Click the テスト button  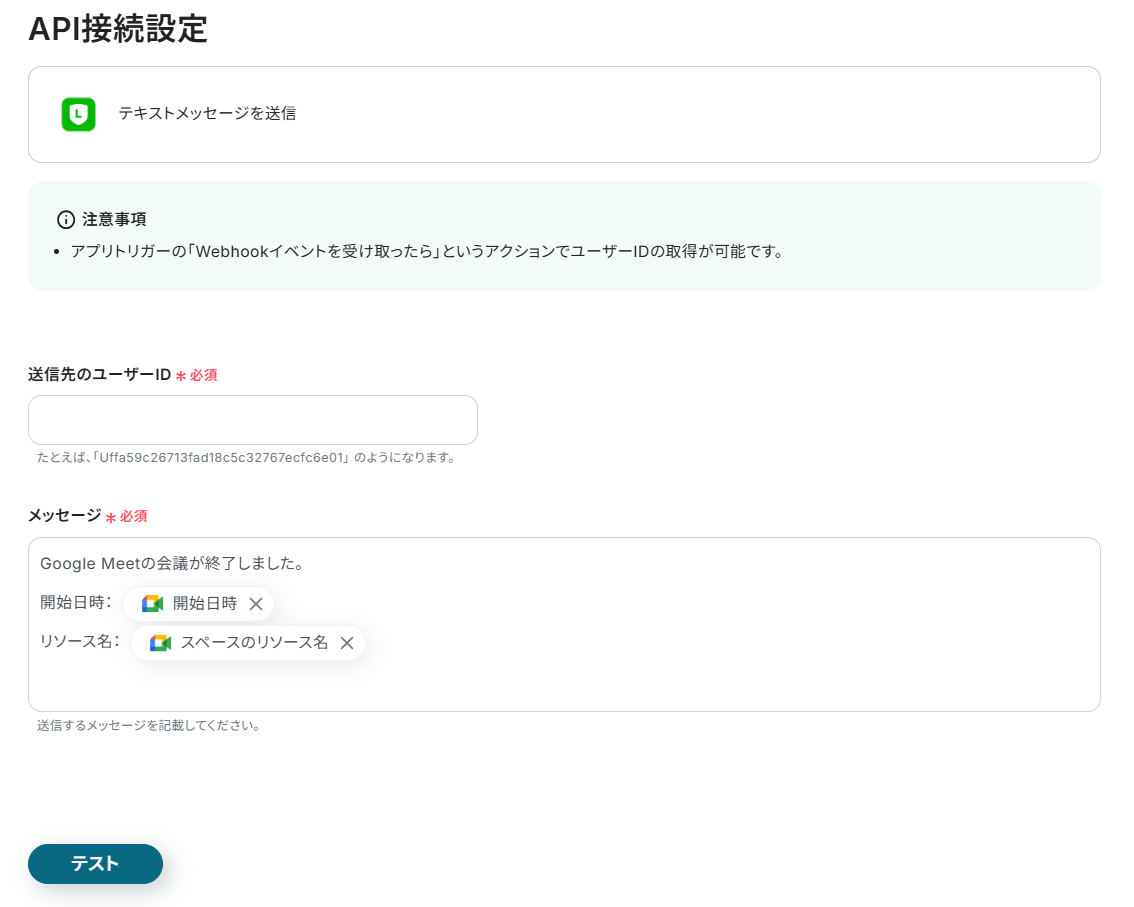[x=95, y=864]
